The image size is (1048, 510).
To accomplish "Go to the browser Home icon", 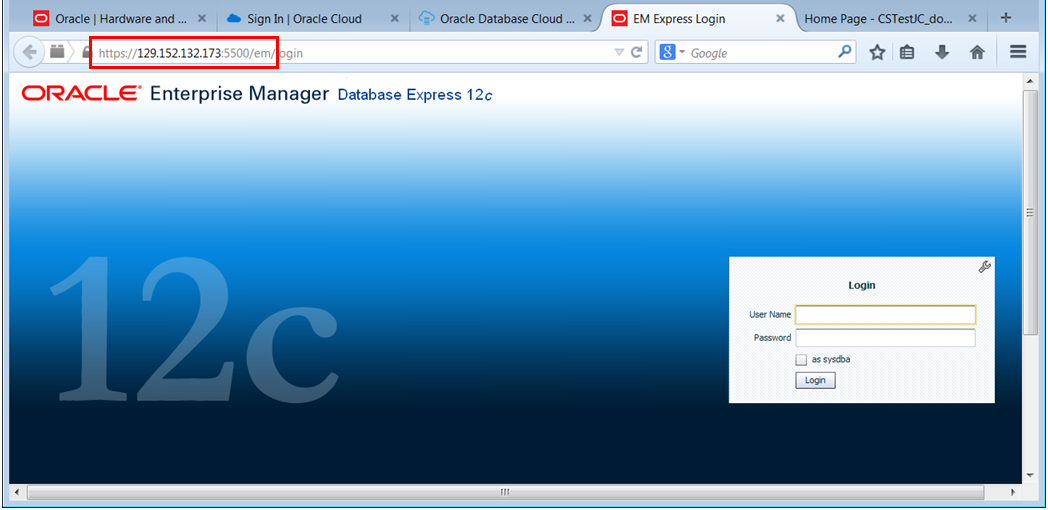I will tap(977, 52).
